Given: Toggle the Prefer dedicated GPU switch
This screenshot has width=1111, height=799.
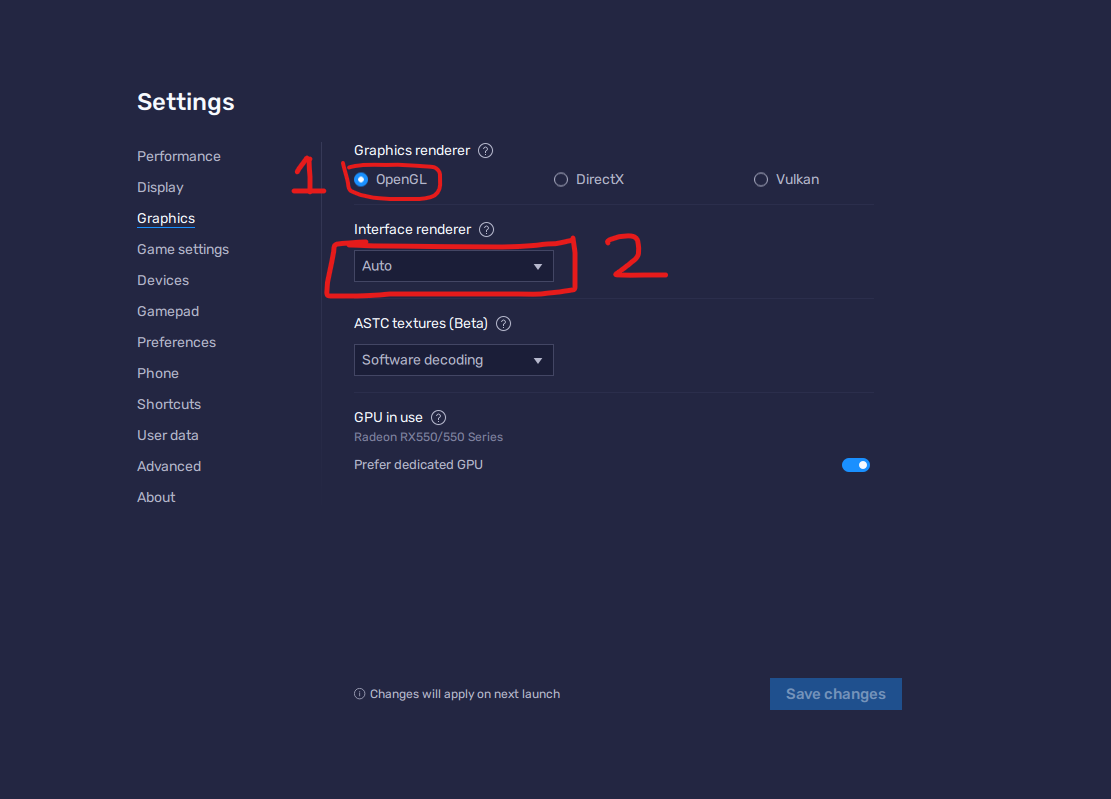Looking at the screenshot, I should pos(856,465).
